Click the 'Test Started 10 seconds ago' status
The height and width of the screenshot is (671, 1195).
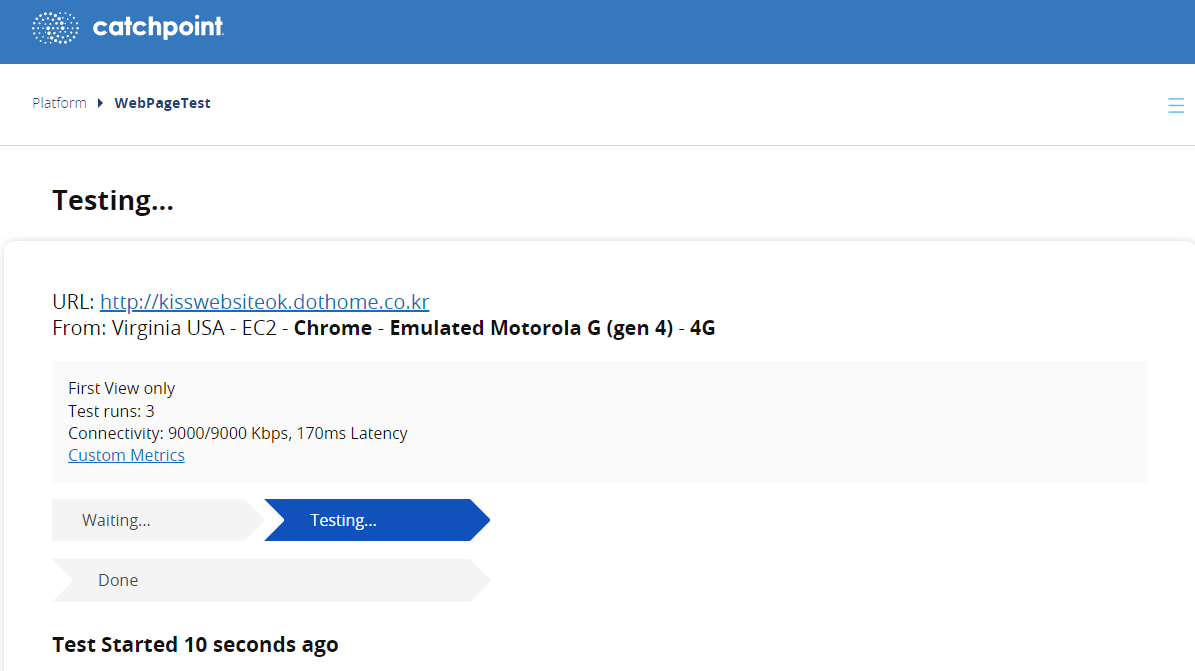[195, 645]
